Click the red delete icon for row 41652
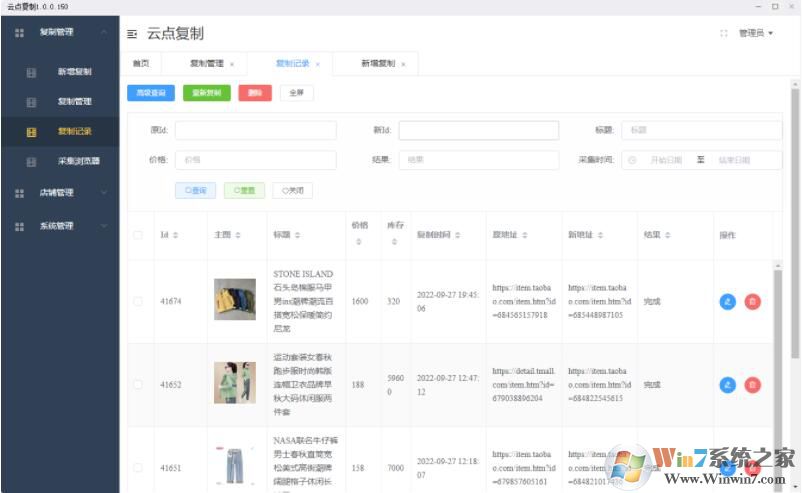802x493 pixels. [x=752, y=384]
